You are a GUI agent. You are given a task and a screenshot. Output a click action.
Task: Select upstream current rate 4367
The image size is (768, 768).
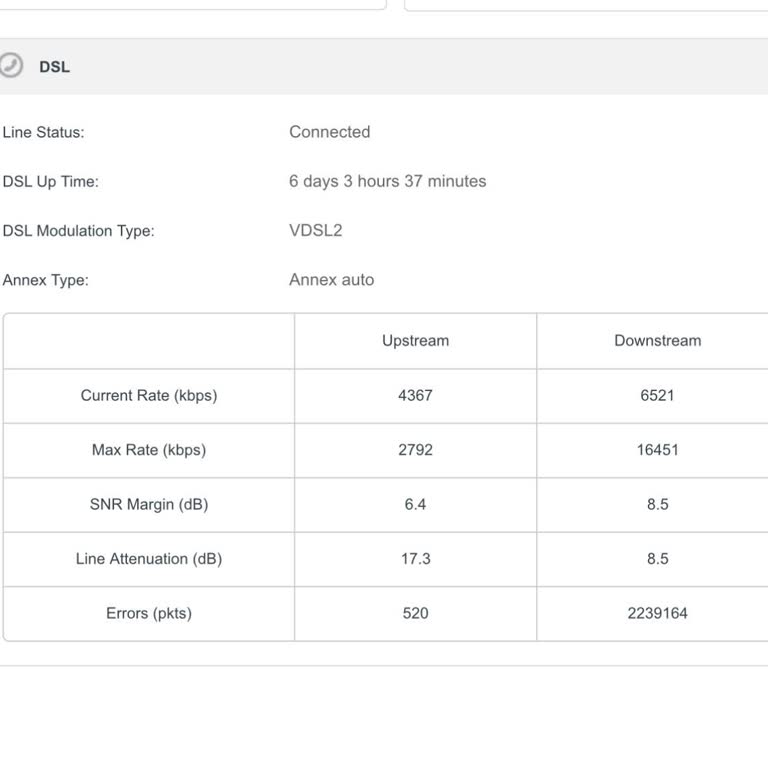[415, 395]
